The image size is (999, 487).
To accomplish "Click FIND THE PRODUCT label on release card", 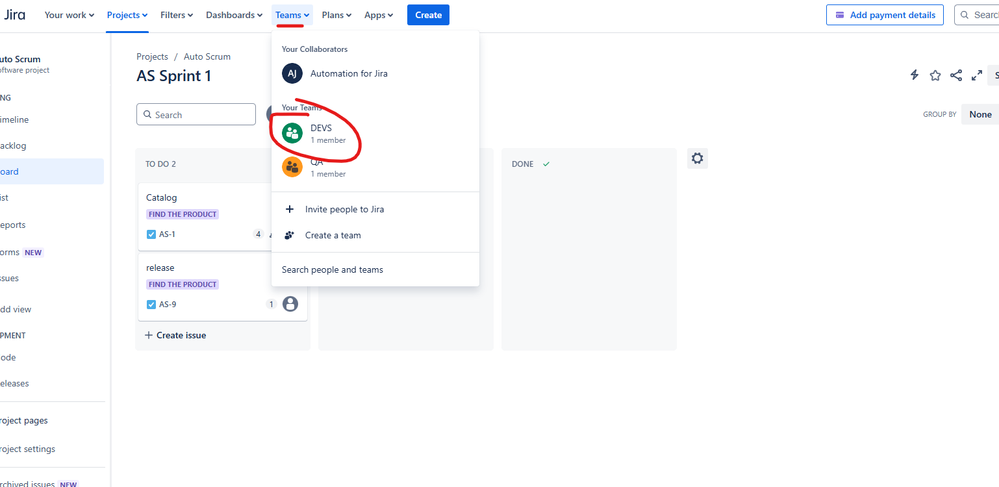I will [x=182, y=284].
